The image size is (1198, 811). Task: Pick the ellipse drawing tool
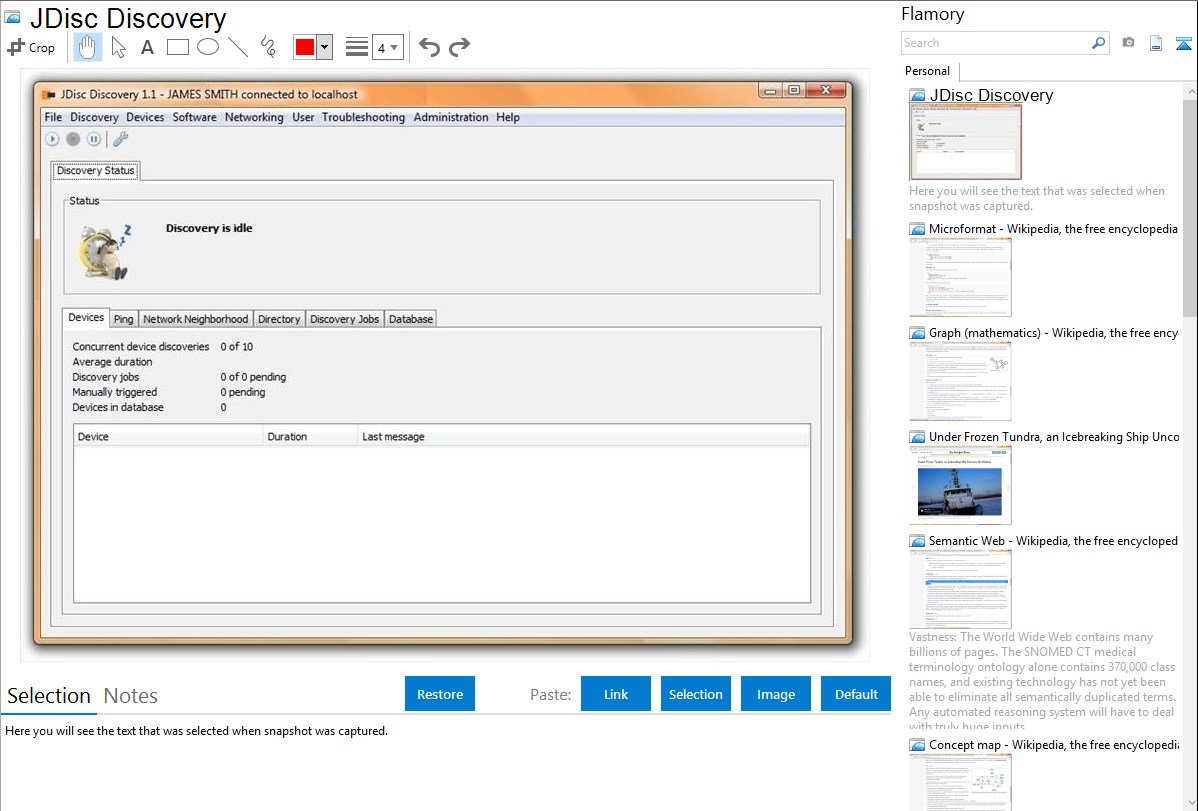point(208,47)
